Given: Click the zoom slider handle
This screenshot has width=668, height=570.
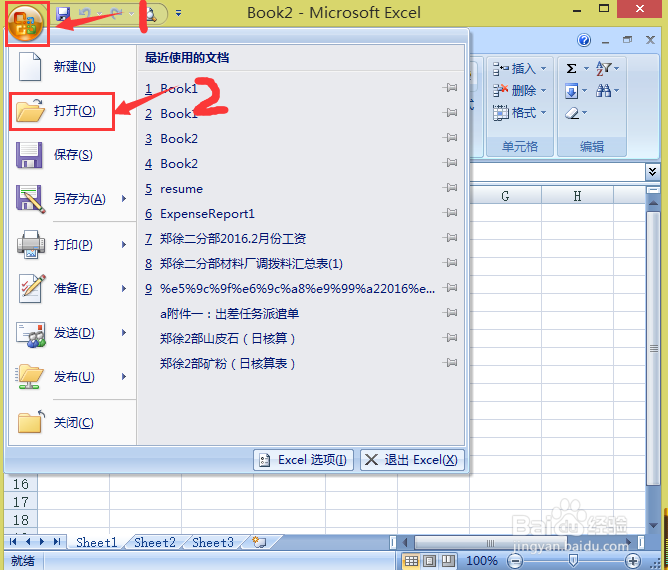Looking at the screenshot, I should (x=573, y=561).
